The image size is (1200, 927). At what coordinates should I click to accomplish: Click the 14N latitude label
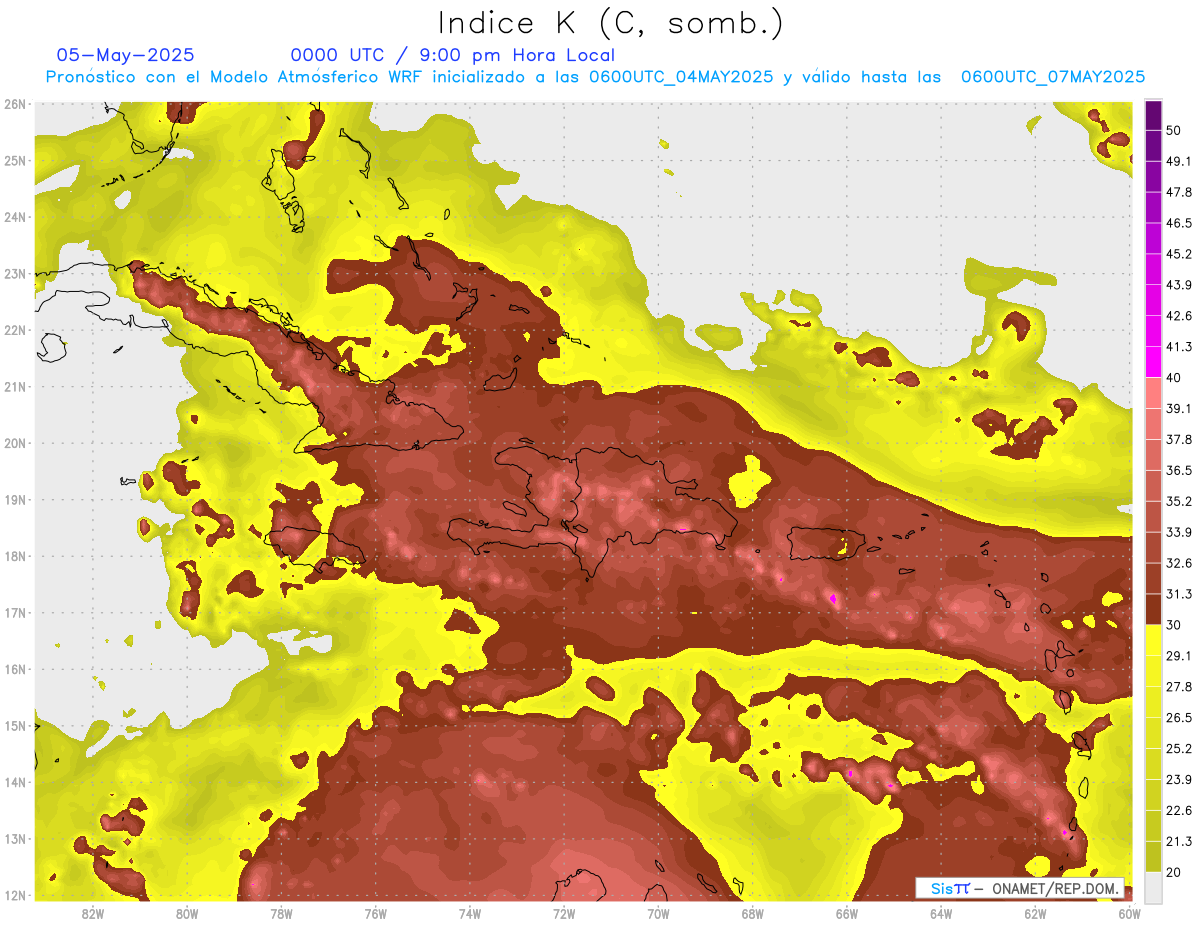[x=15, y=782]
